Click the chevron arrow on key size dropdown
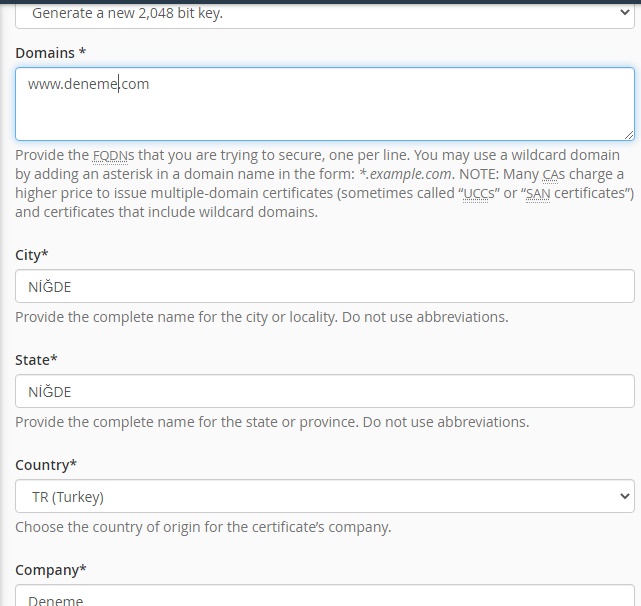The width and height of the screenshot is (641, 606). [624, 13]
